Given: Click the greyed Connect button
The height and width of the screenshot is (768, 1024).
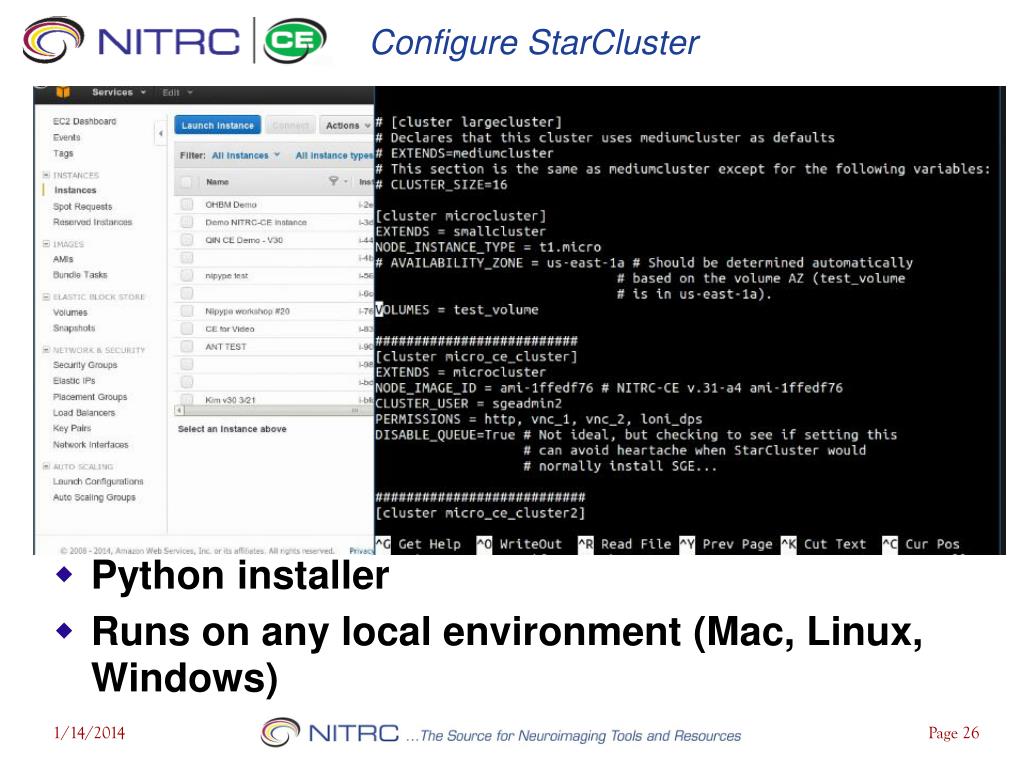Looking at the screenshot, I should [x=290, y=125].
